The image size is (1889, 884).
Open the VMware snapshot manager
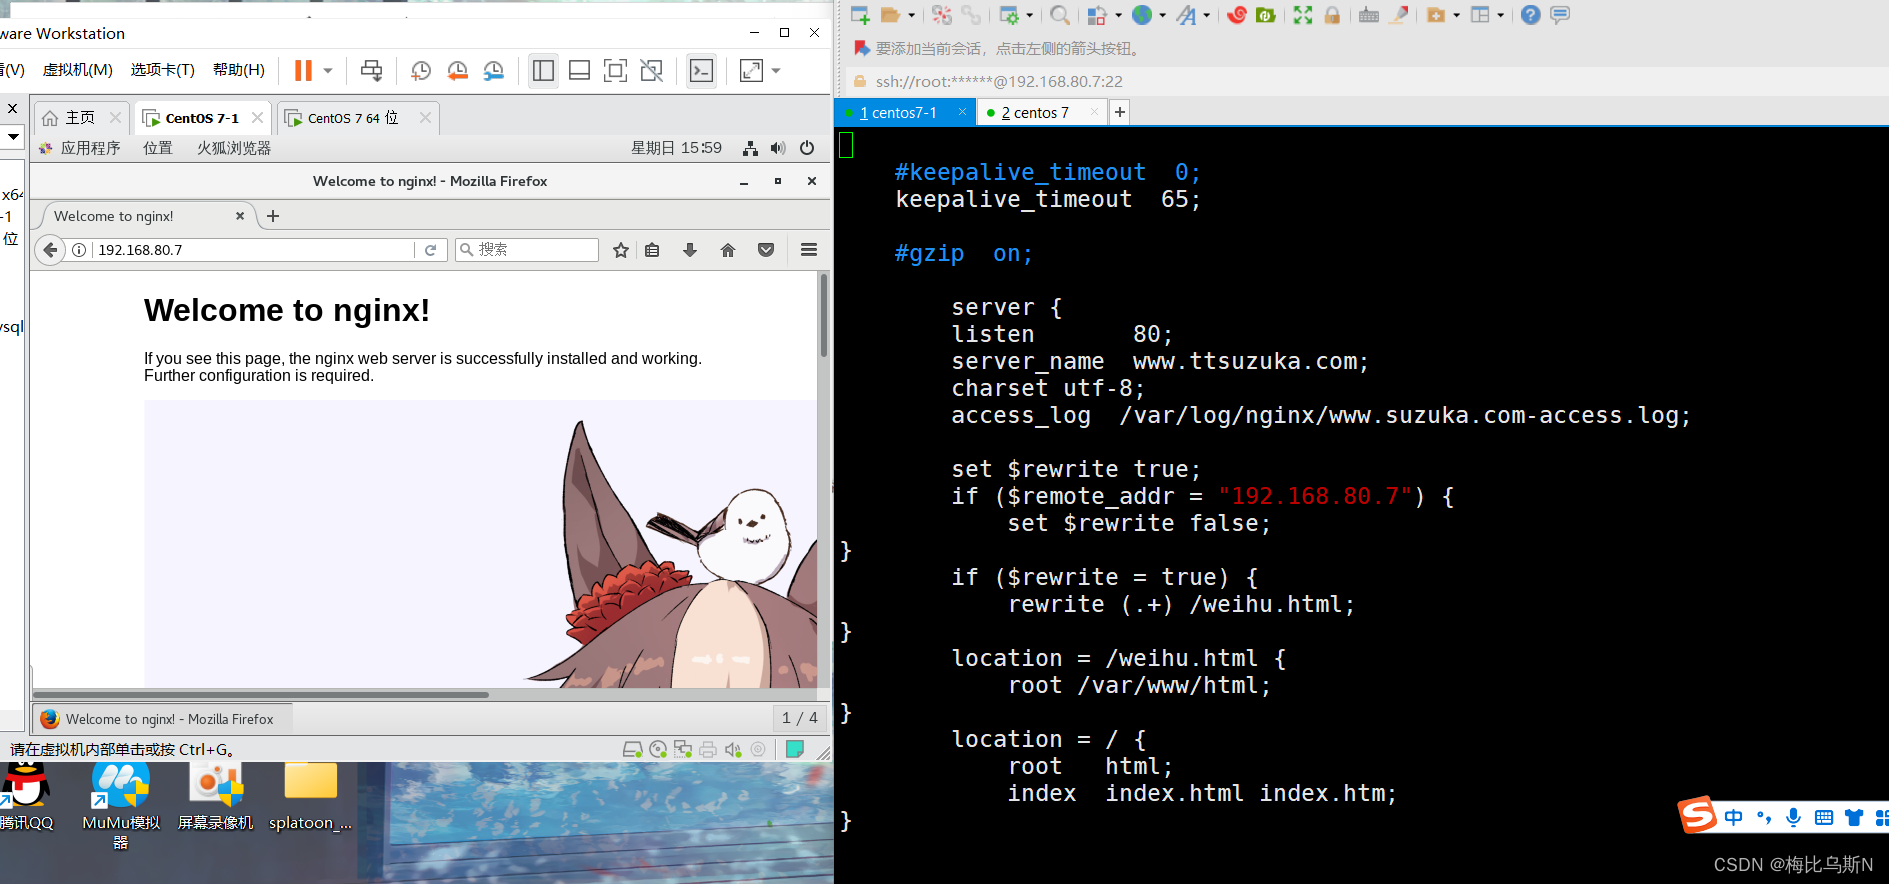click(493, 70)
